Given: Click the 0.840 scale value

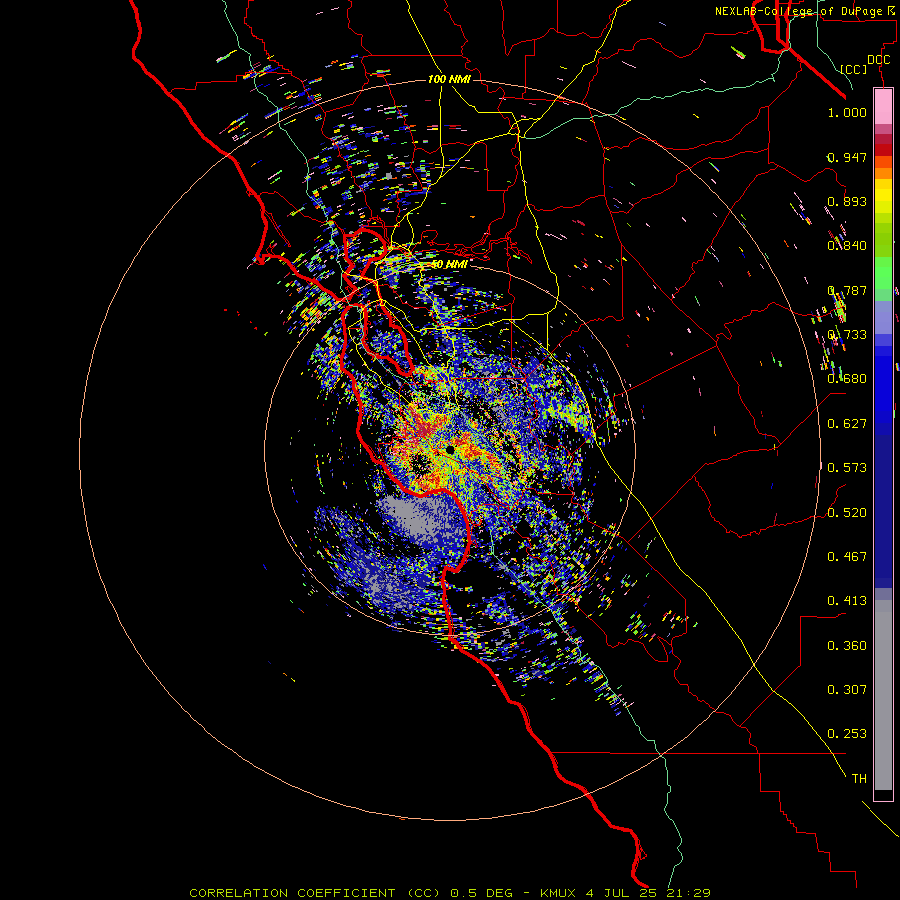Looking at the screenshot, I should [847, 246].
